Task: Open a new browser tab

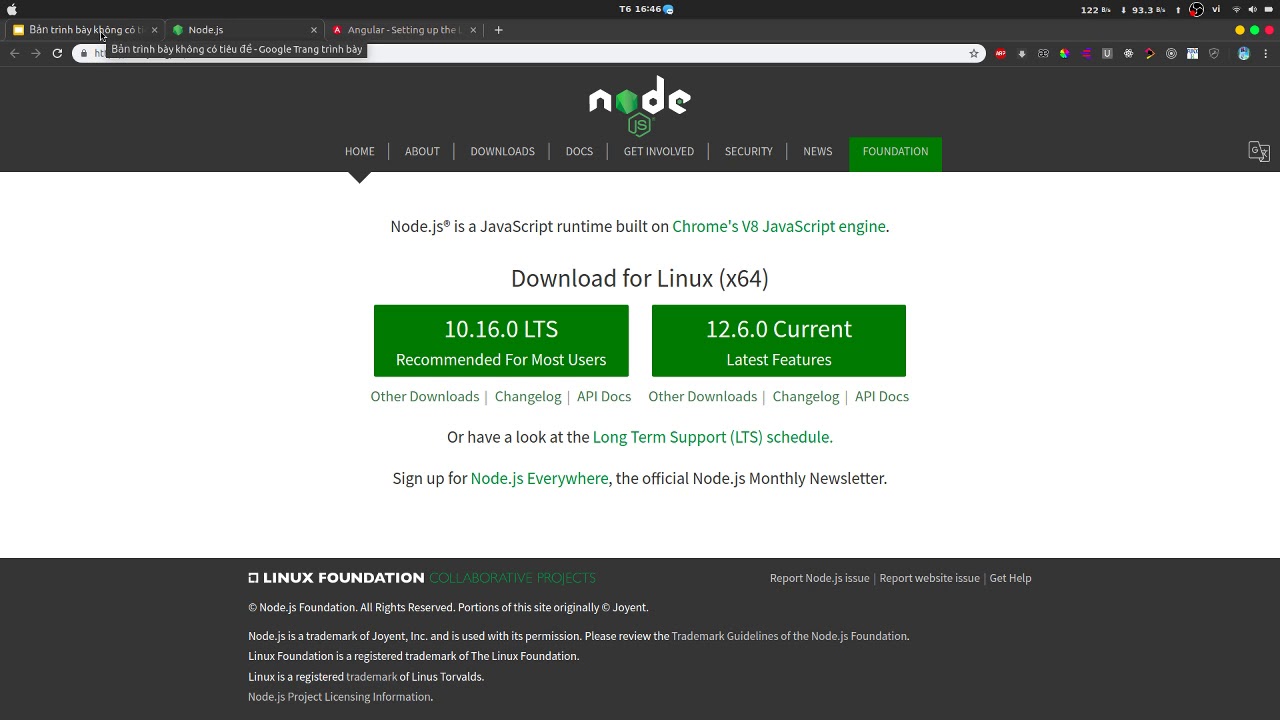Action: click(x=499, y=30)
